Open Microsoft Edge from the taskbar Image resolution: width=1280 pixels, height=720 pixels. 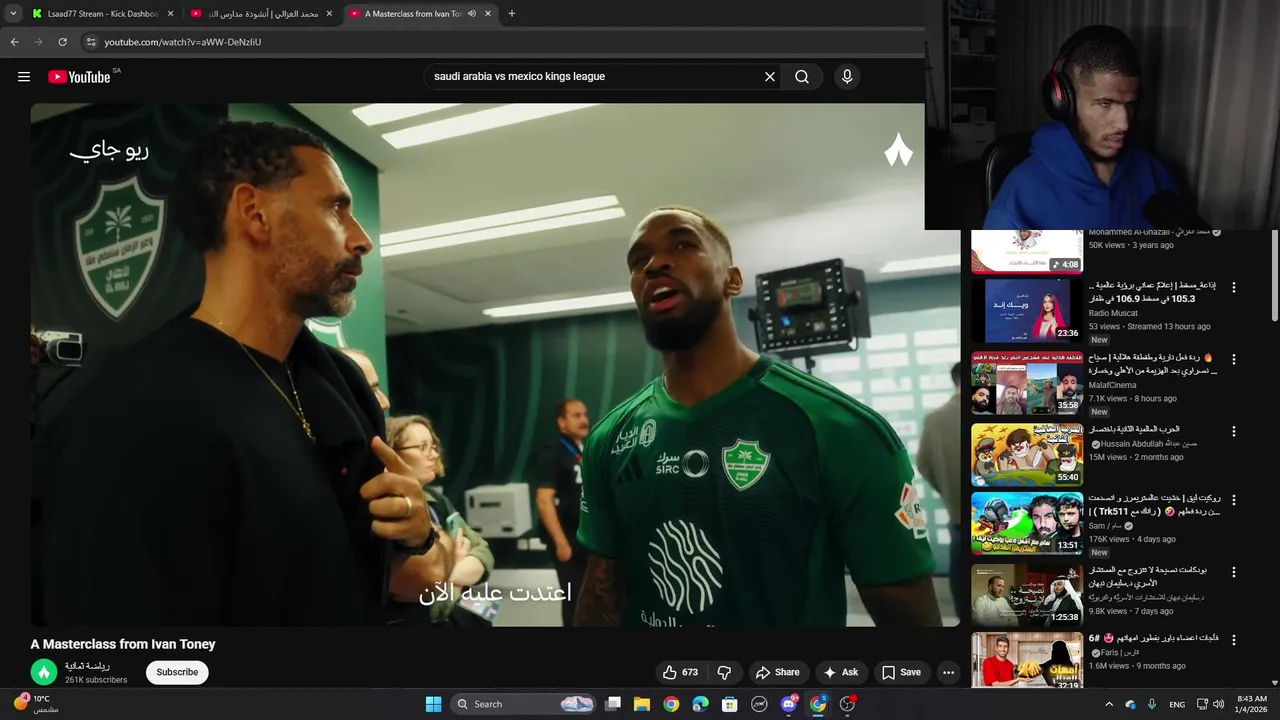[700, 704]
